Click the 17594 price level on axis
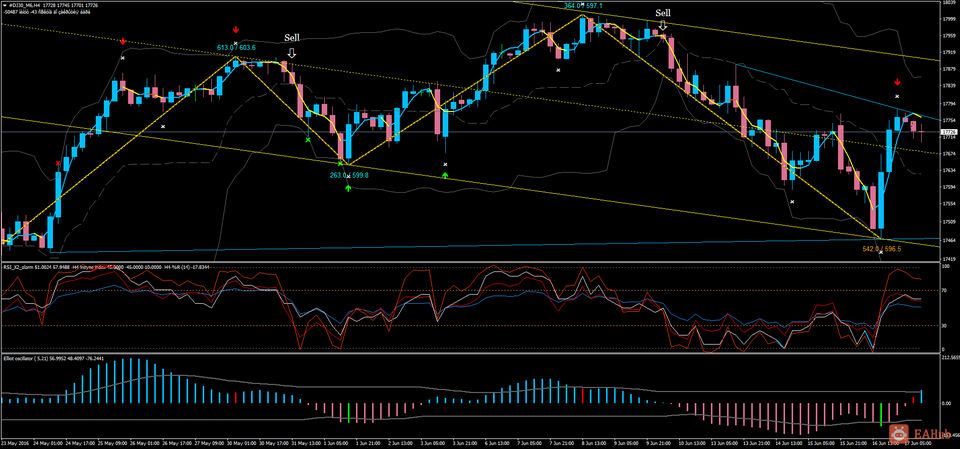This screenshot has height=449, width=960. point(950,187)
